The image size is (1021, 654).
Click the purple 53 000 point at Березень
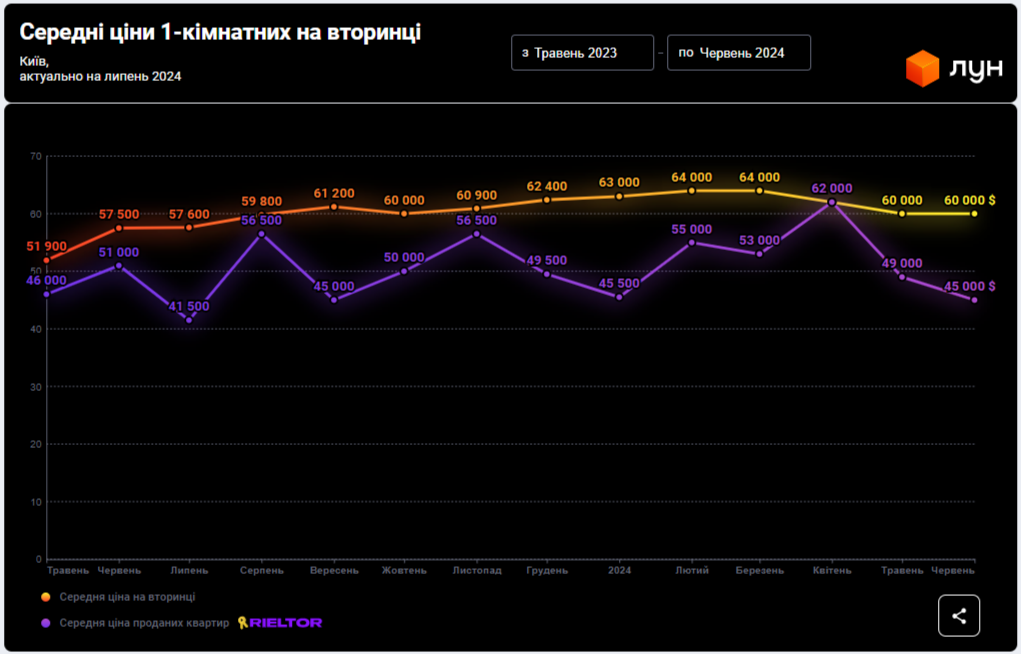click(x=759, y=254)
